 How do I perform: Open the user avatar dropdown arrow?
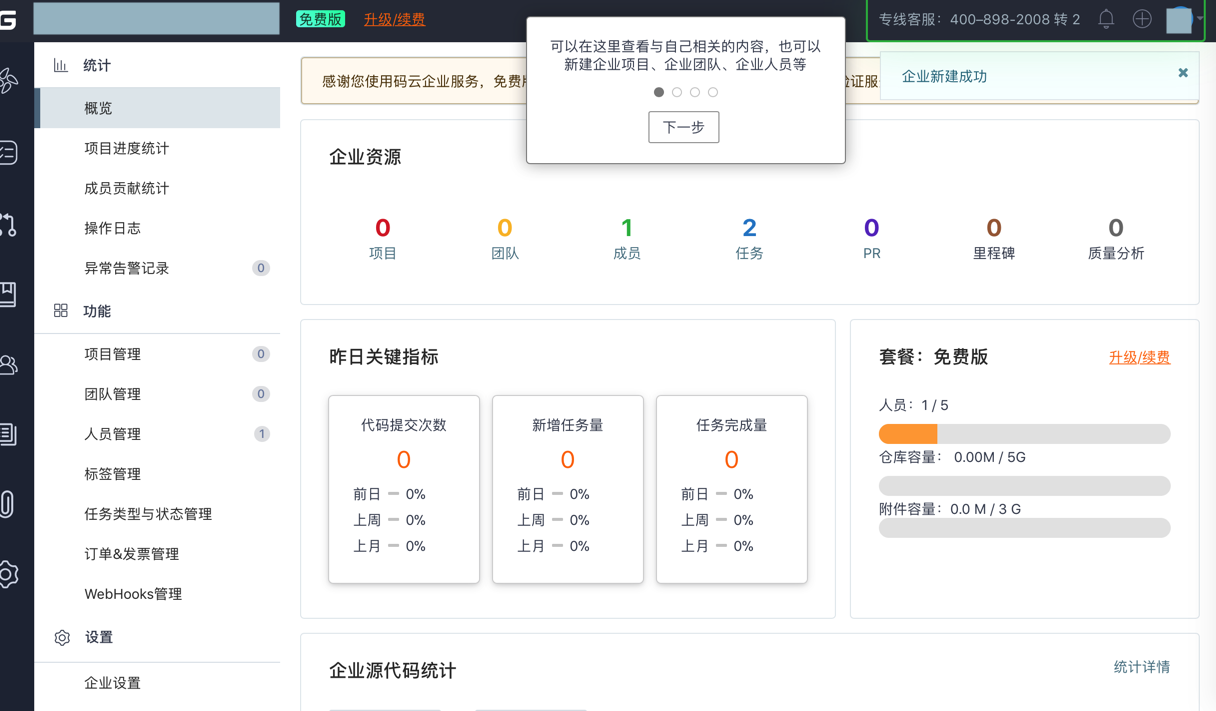[1200, 18]
